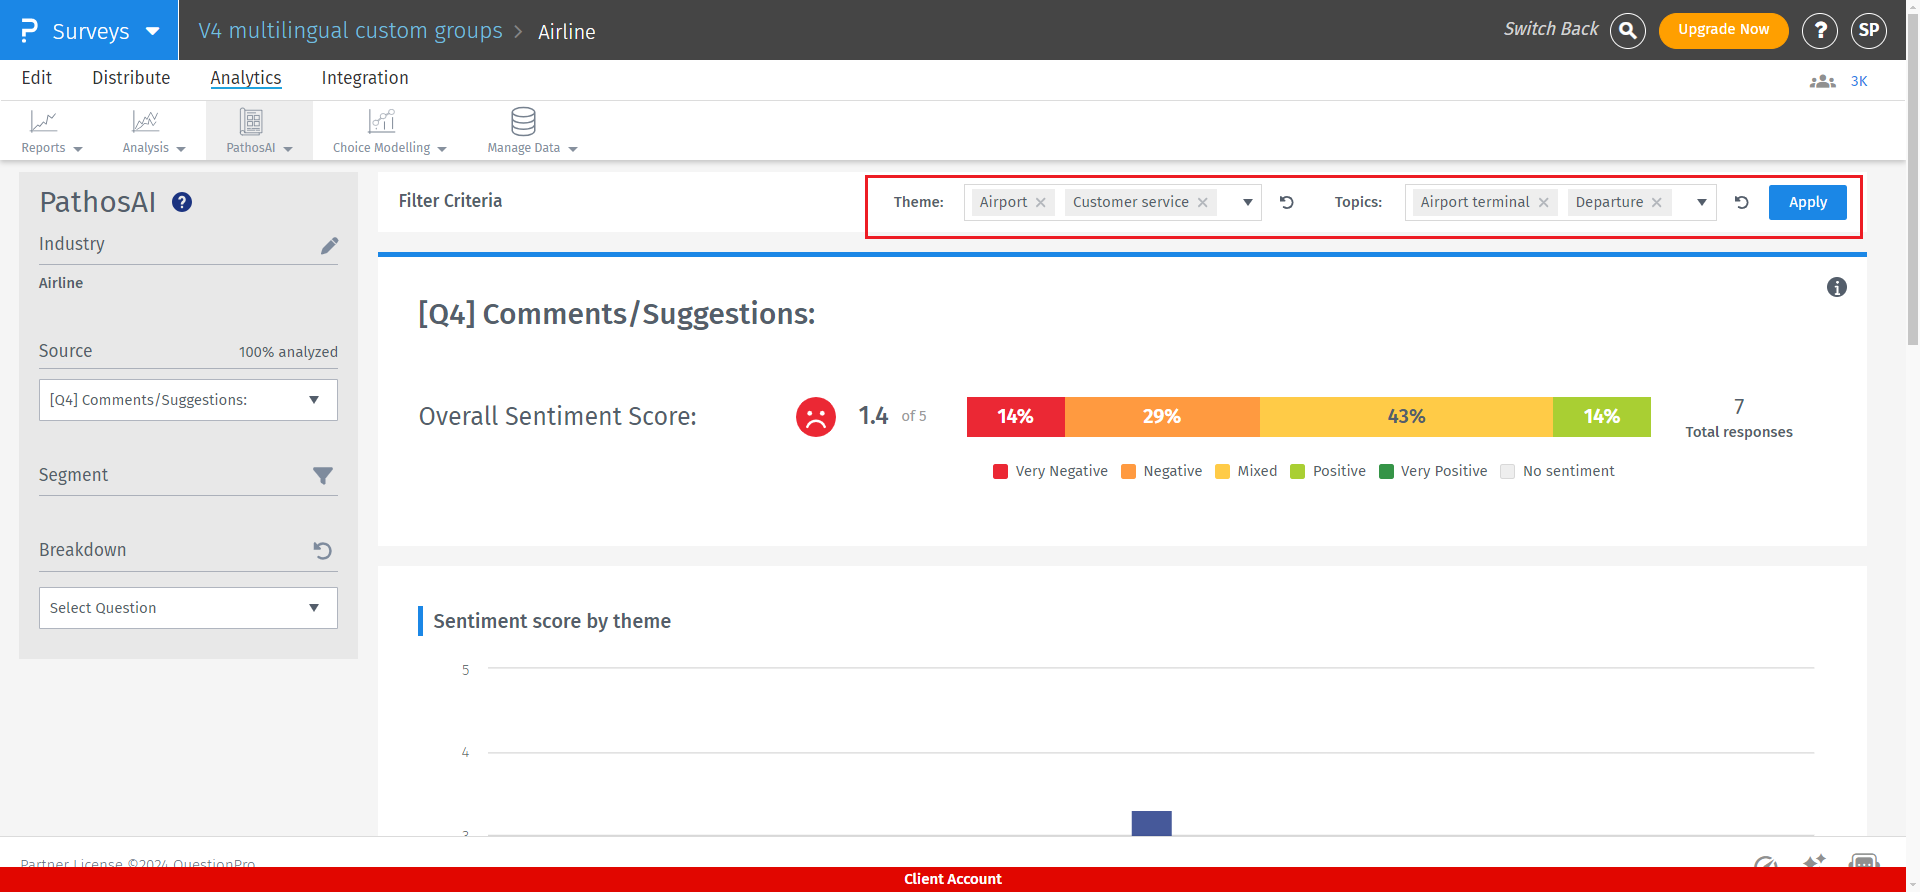Click the "Overall Sentiment Score:" label
The height and width of the screenshot is (892, 1920).
coord(558,416)
